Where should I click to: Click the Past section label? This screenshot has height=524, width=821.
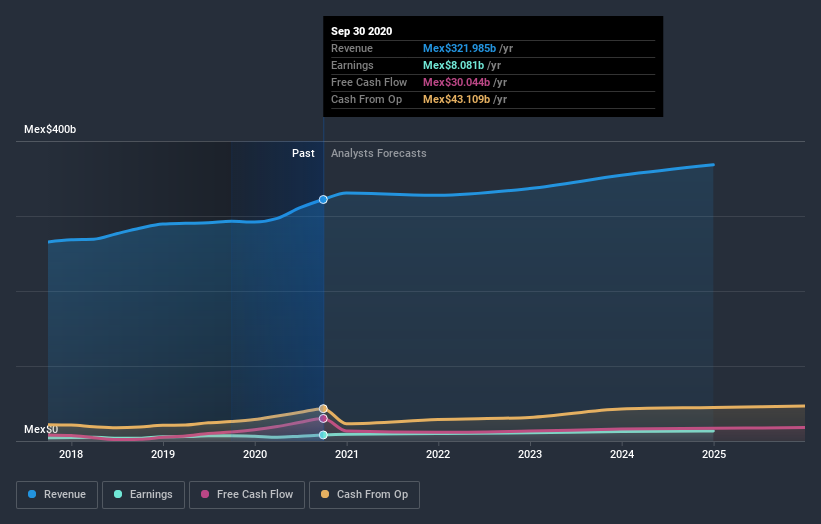point(303,153)
